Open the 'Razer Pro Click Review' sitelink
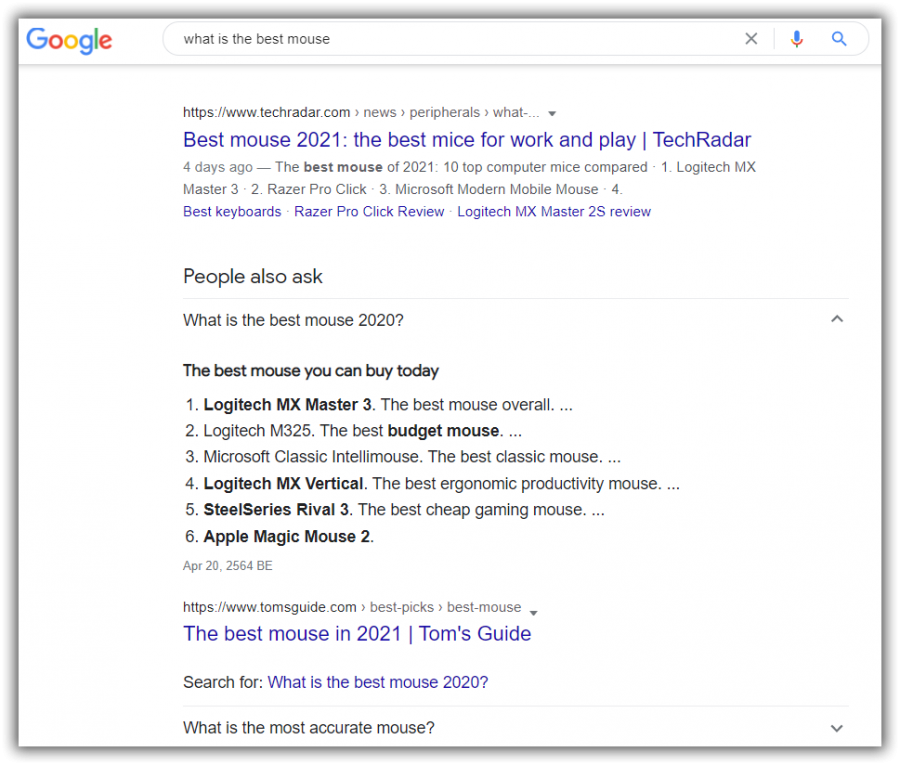Image resolution: width=900 pixels, height=765 pixels. (x=369, y=212)
